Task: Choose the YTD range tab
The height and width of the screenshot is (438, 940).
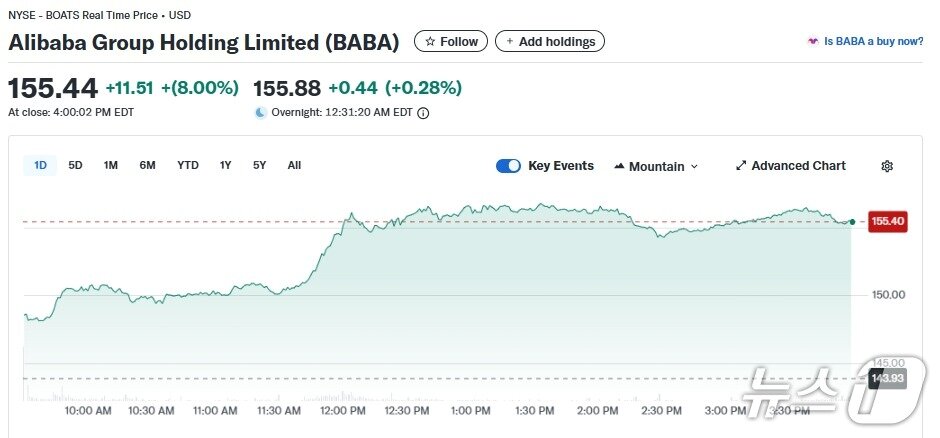Action: [x=188, y=165]
